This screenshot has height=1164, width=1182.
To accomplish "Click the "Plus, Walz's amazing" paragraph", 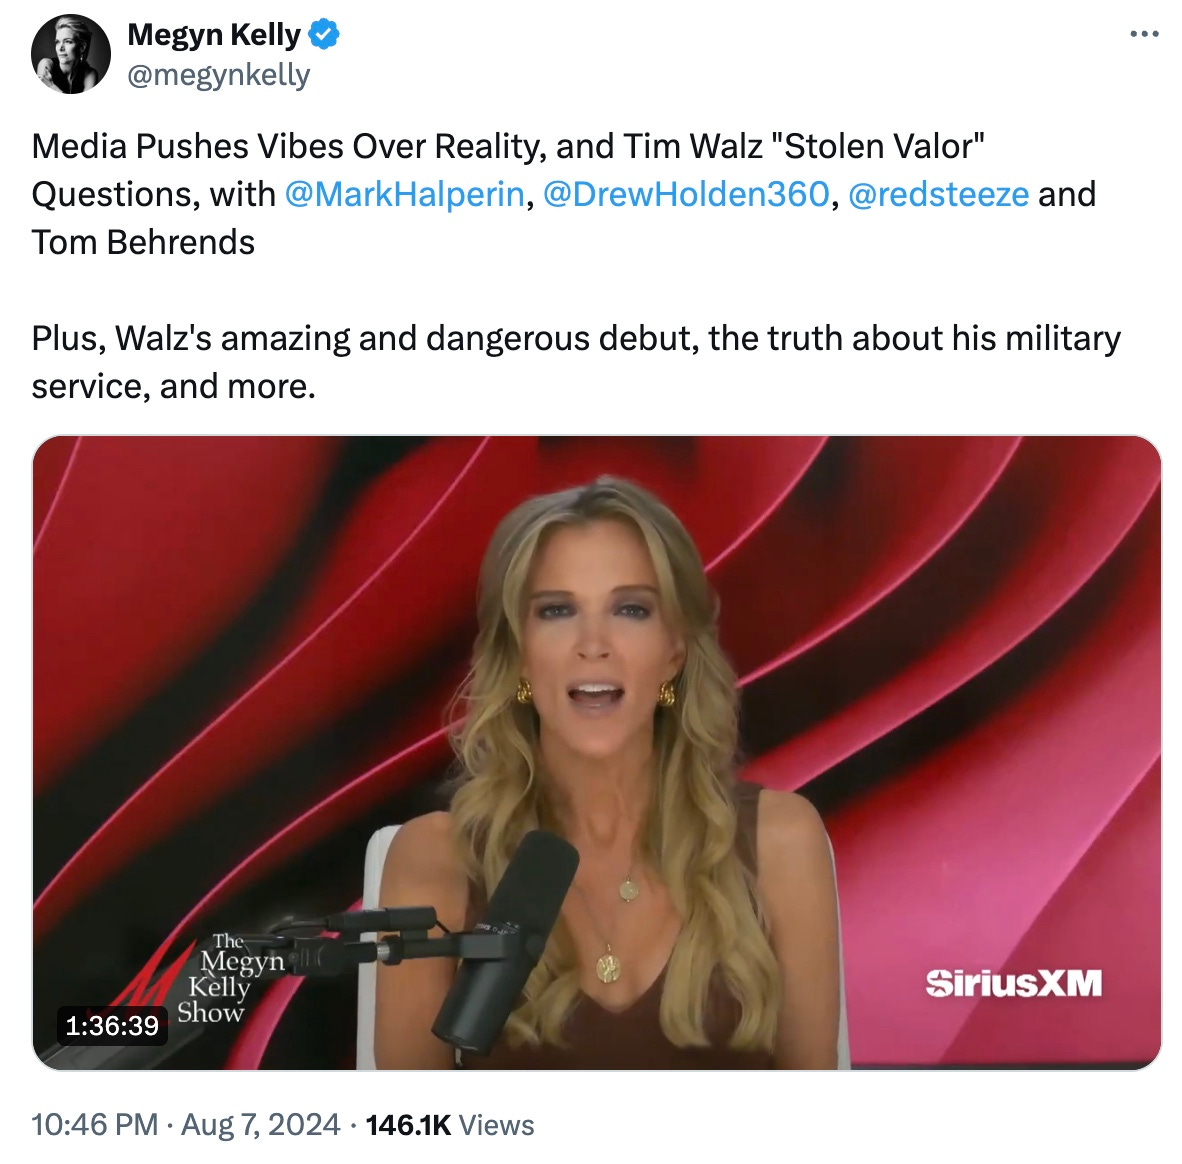I will coord(576,362).
